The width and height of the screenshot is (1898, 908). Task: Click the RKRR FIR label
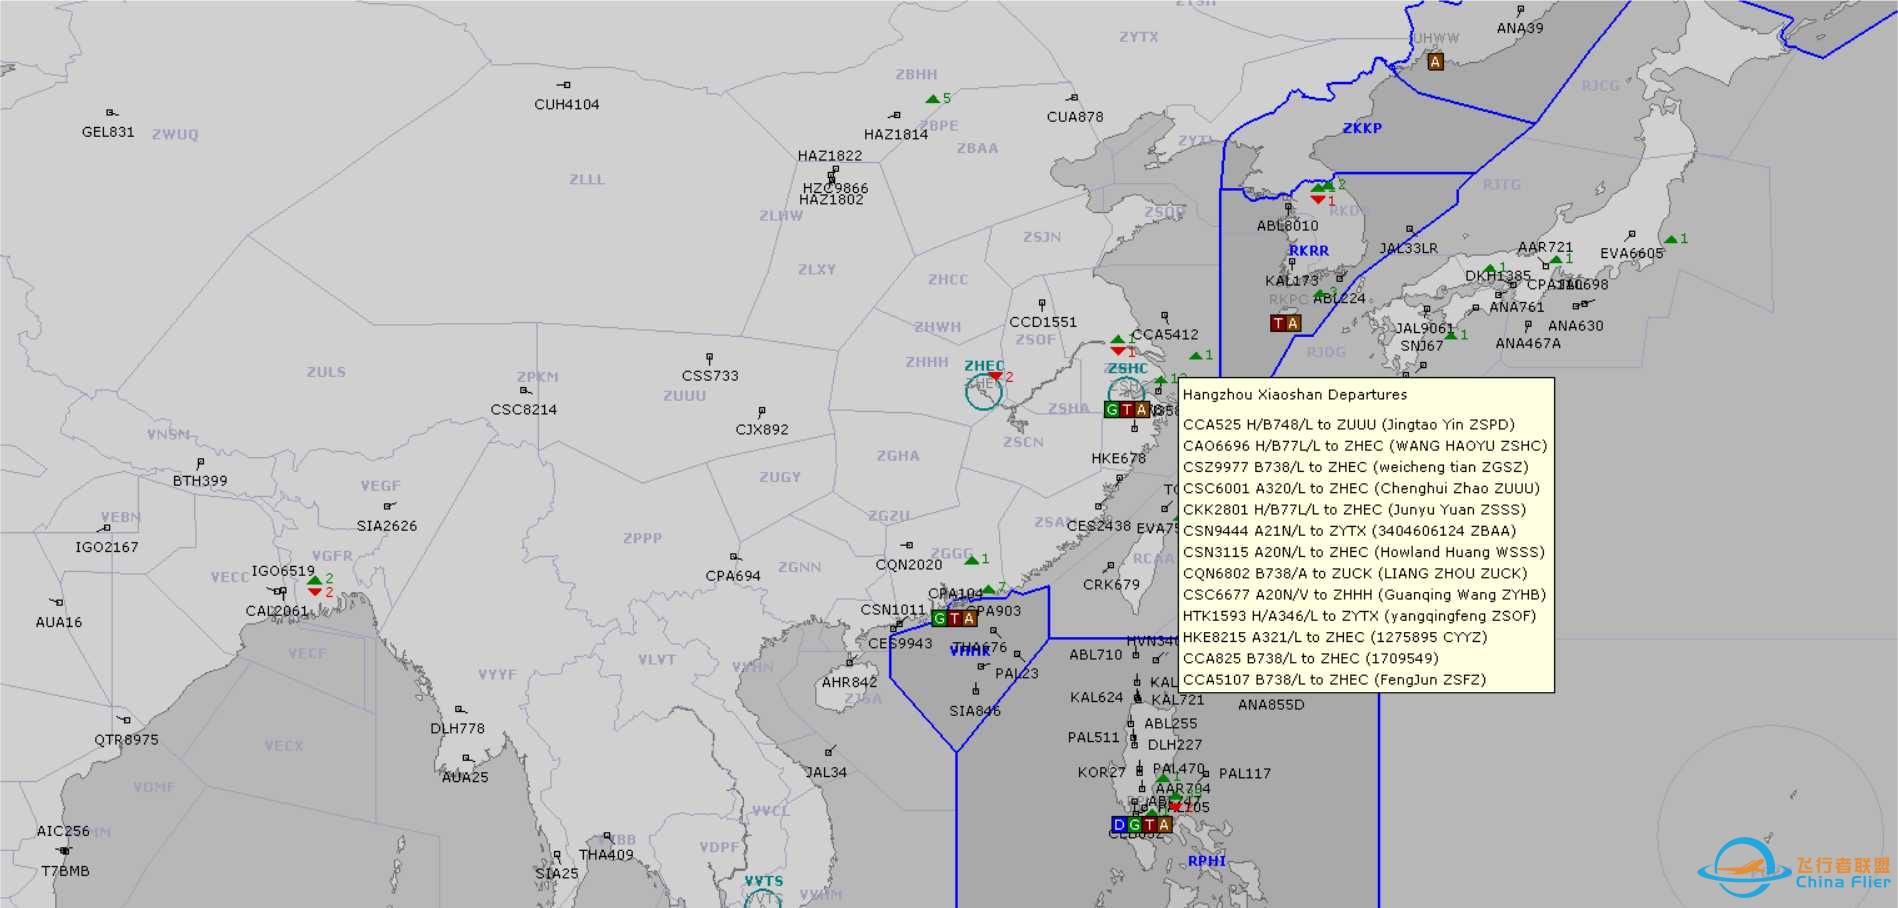[x=1309, y=251]
